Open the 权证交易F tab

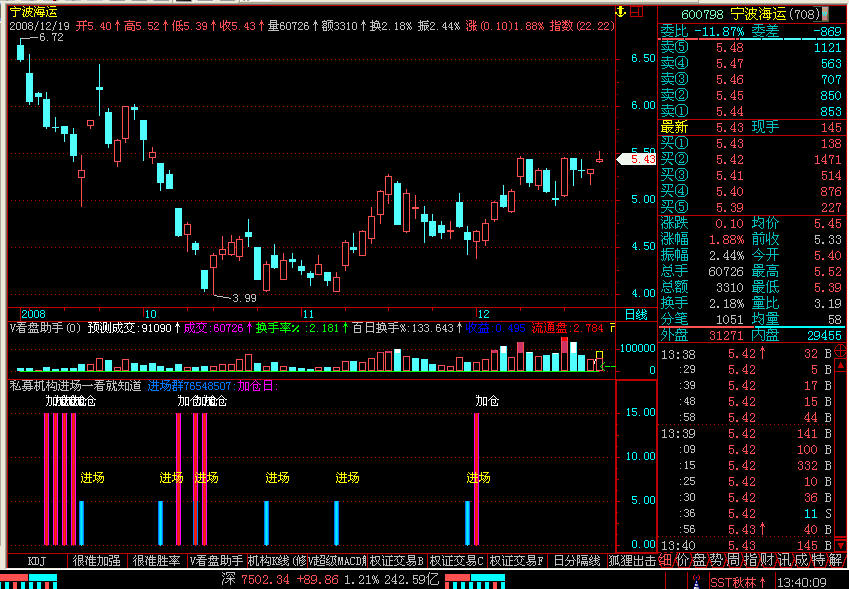pyautogui.click(x=517, y=560)
